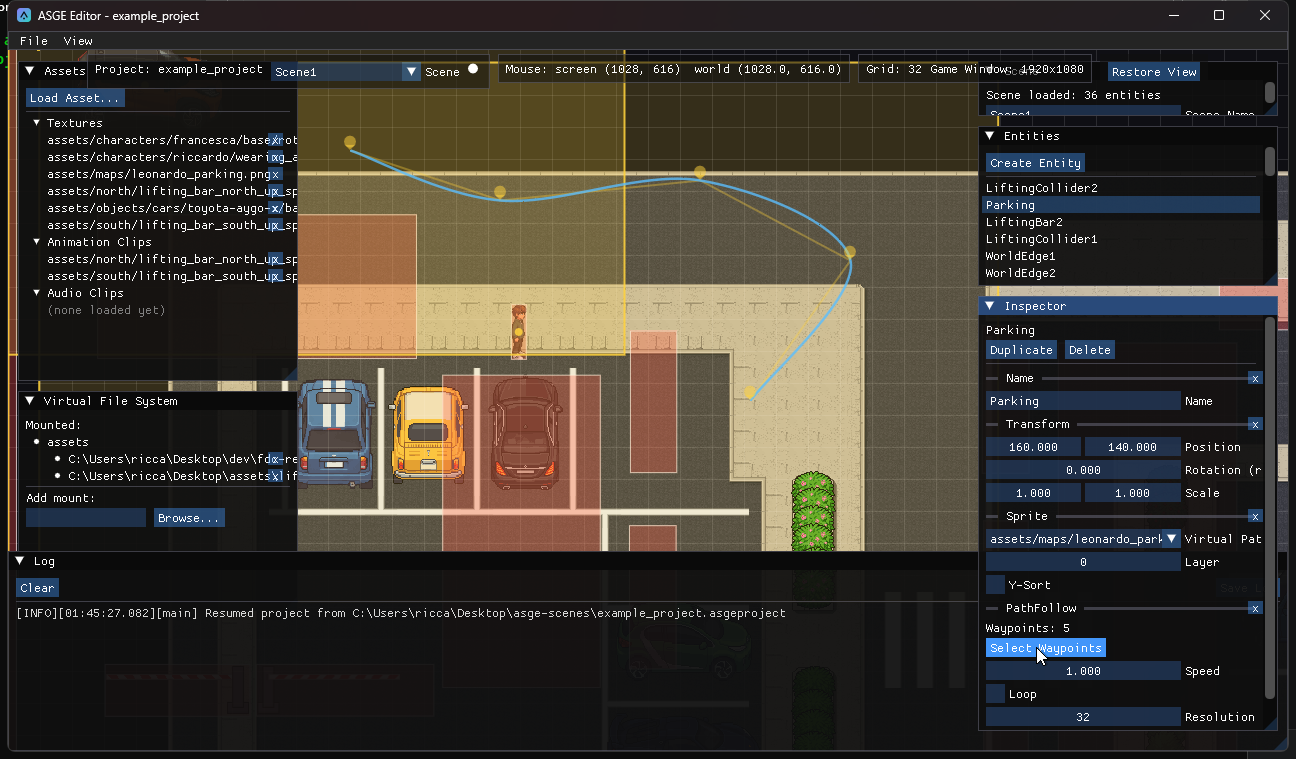Click the Resolution value field

1083,717
